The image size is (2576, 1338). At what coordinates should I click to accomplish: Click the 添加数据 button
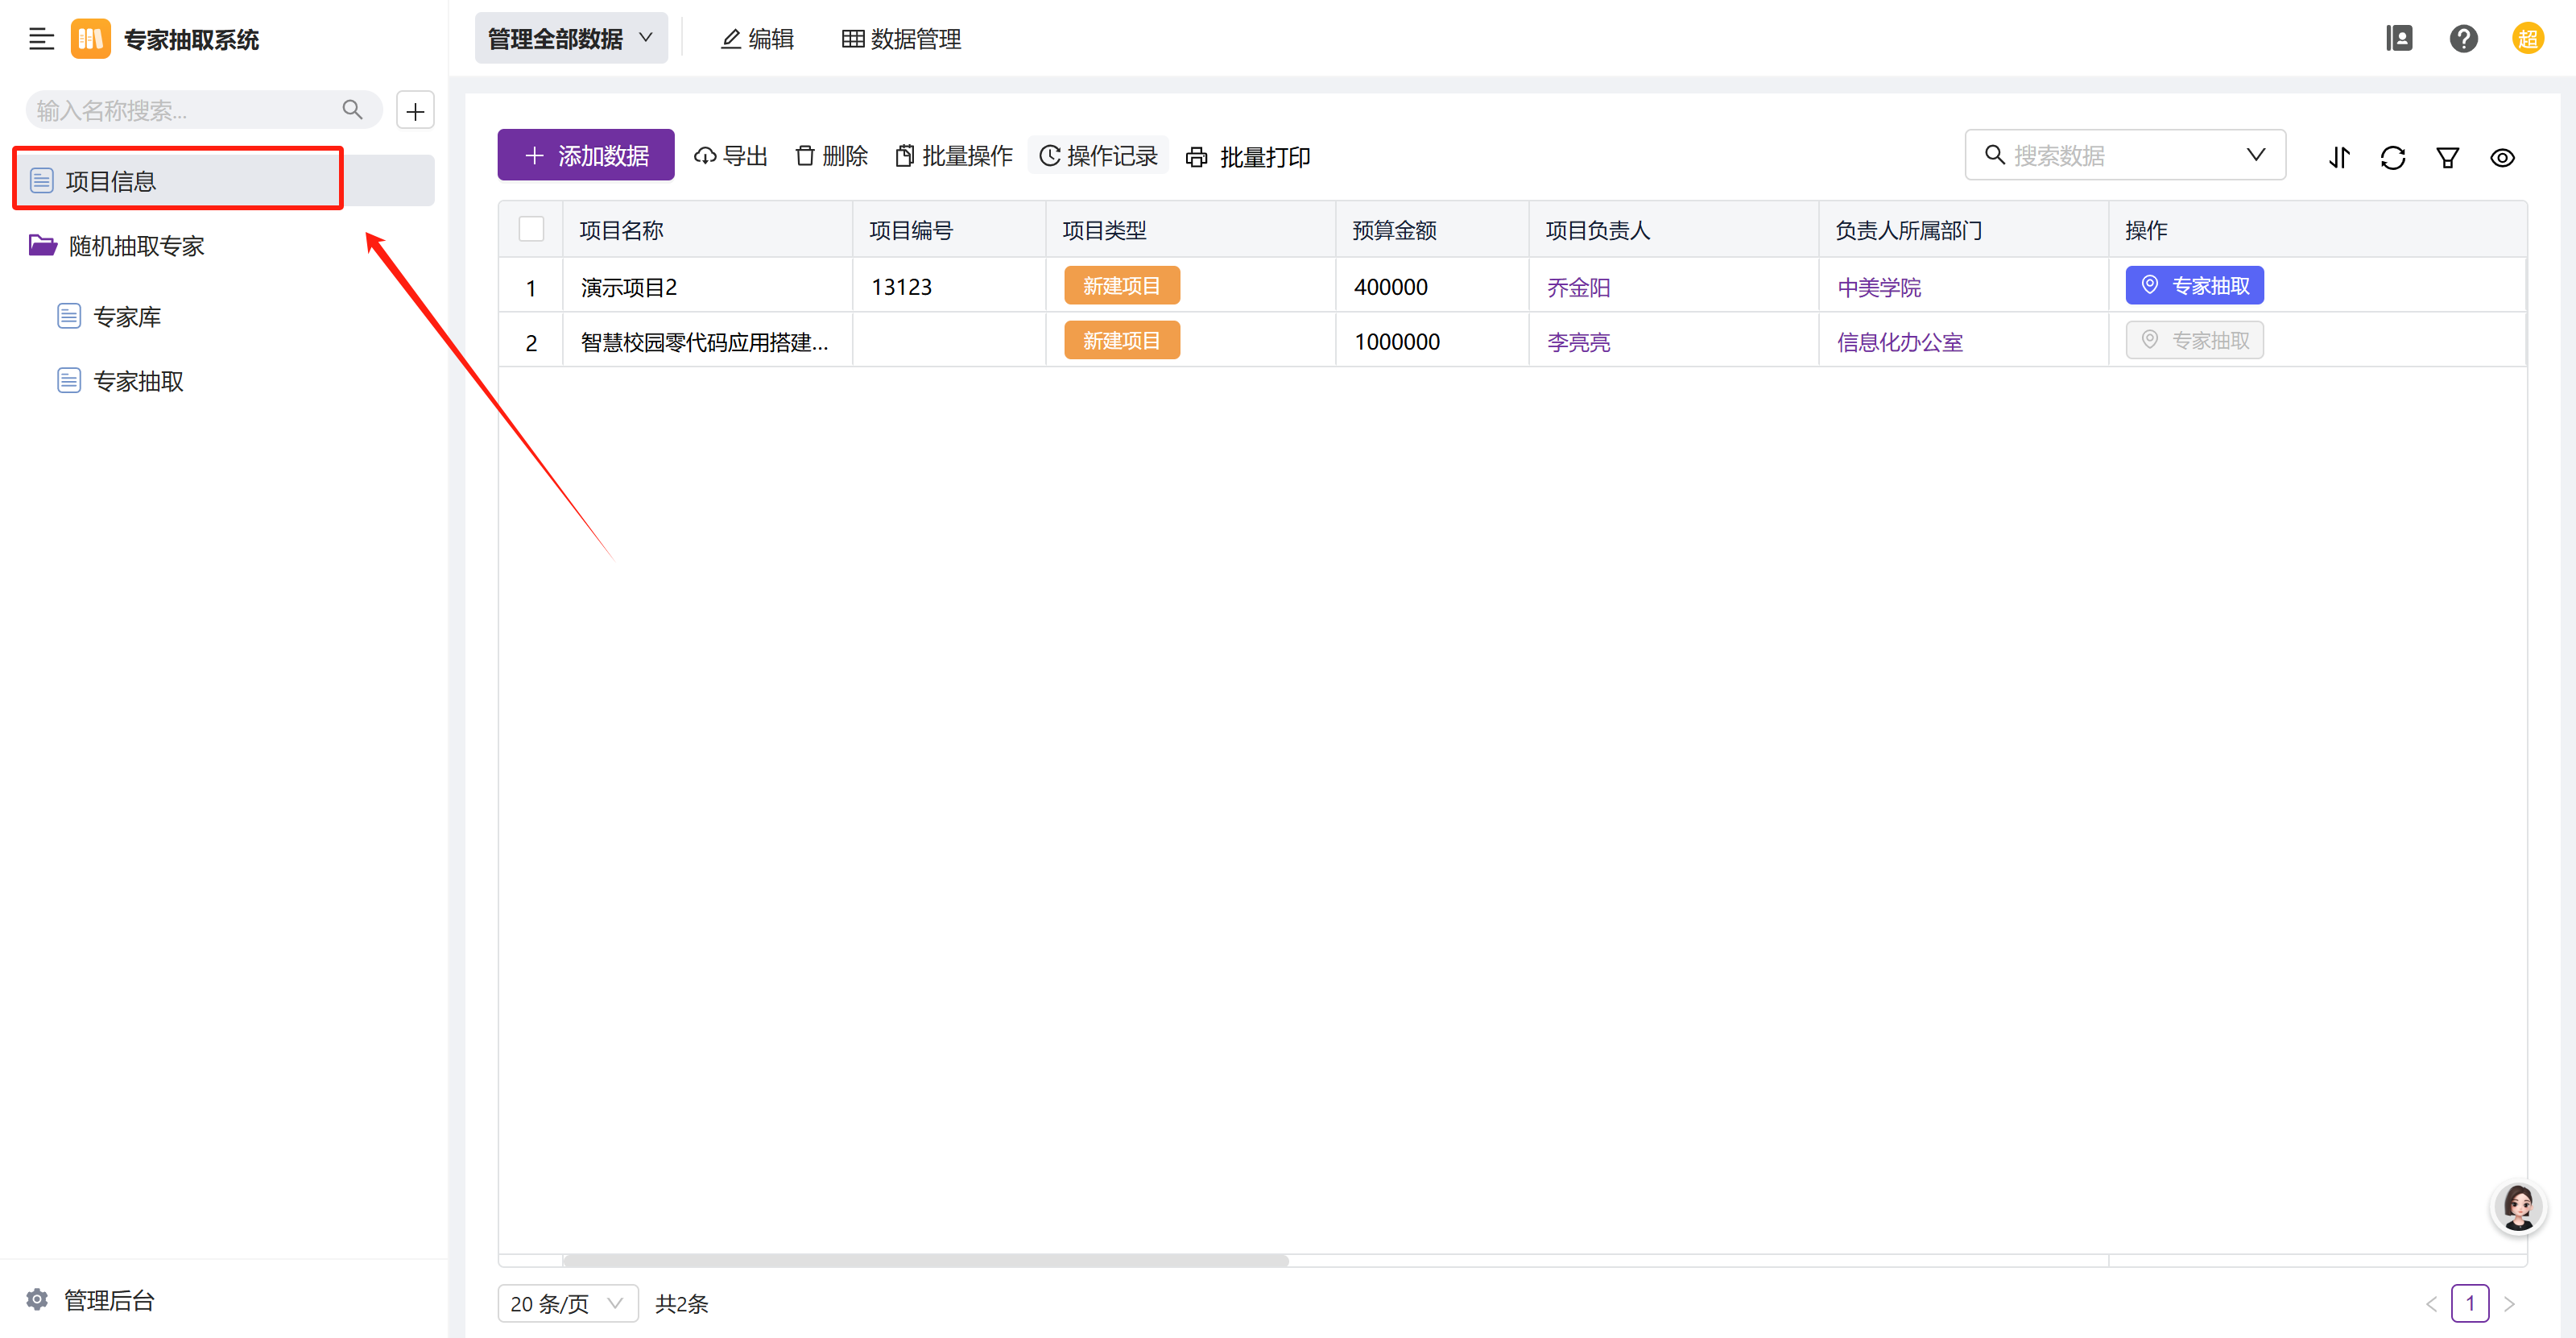[x=586, y=156]
